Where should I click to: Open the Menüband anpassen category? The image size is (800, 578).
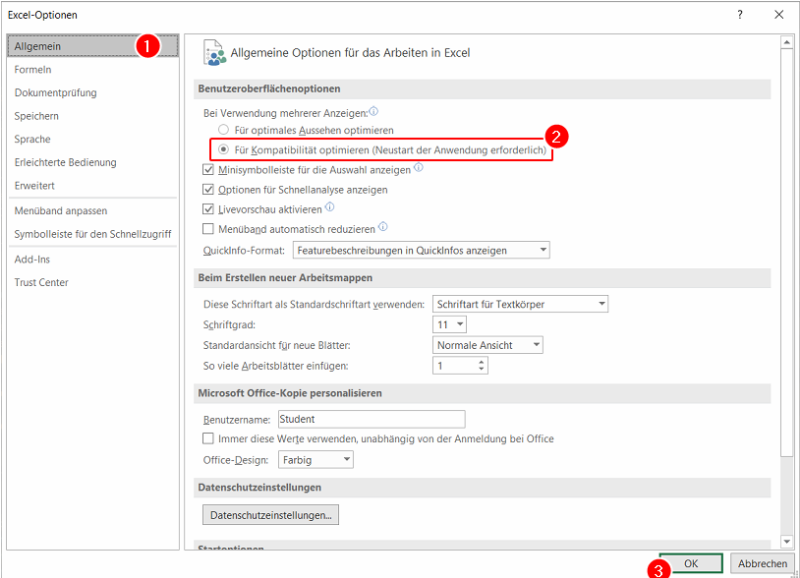93,211
